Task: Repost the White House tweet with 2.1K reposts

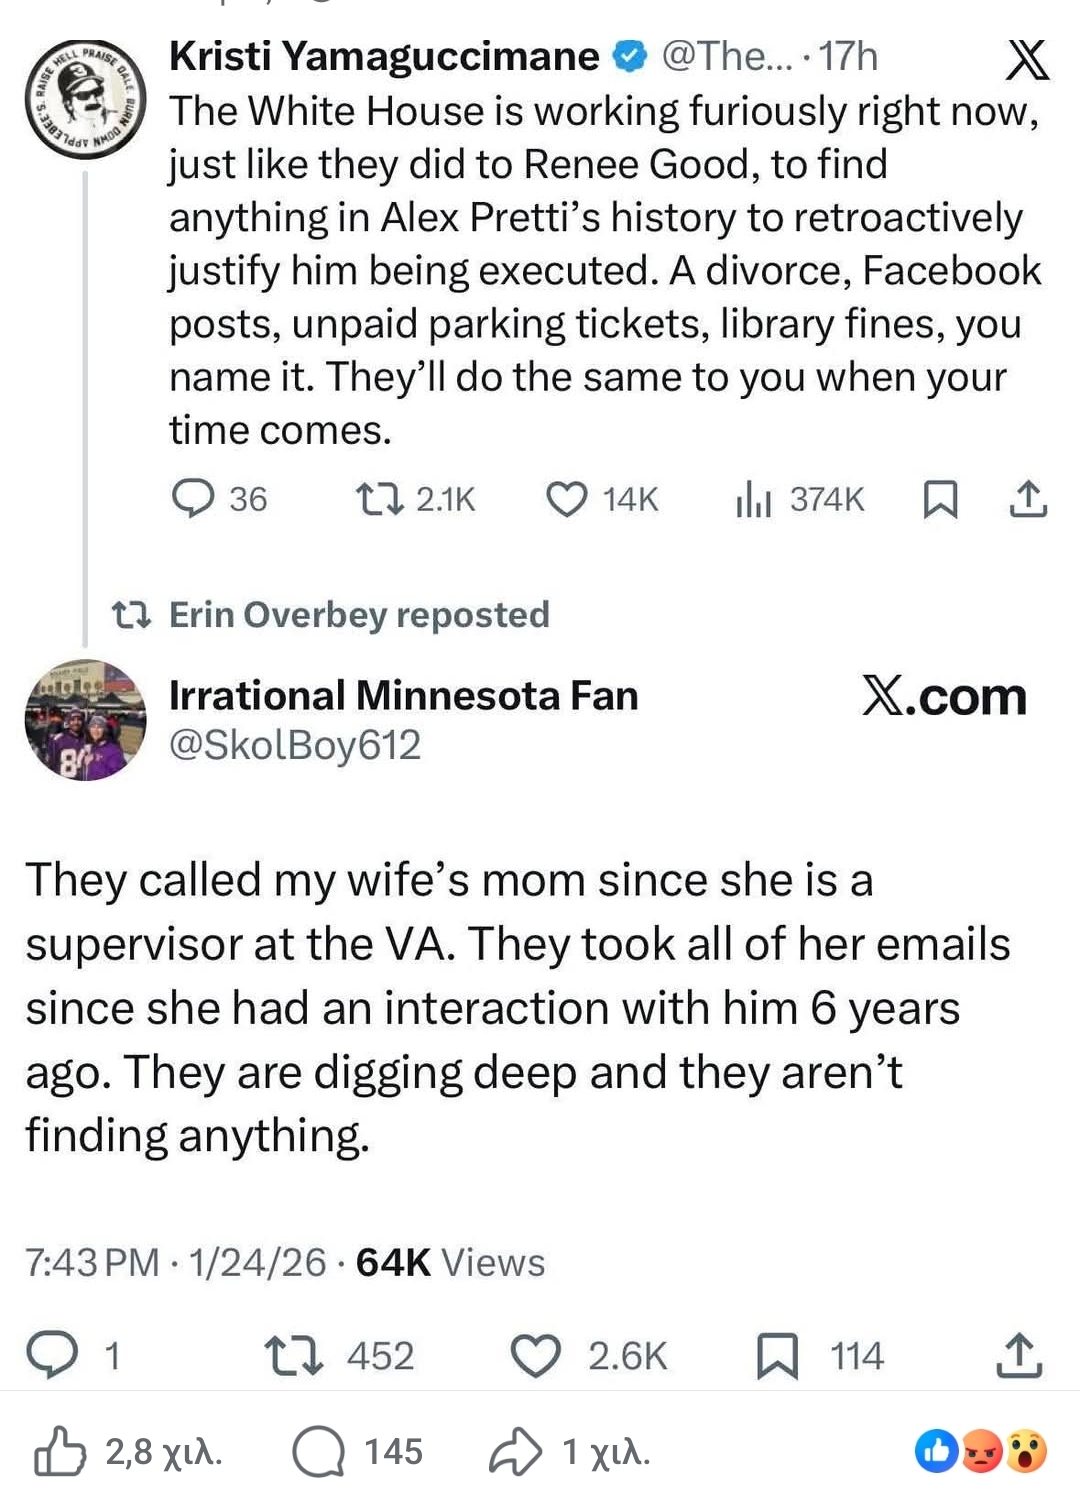Action: pyautogui.click(x=380, y=498)
